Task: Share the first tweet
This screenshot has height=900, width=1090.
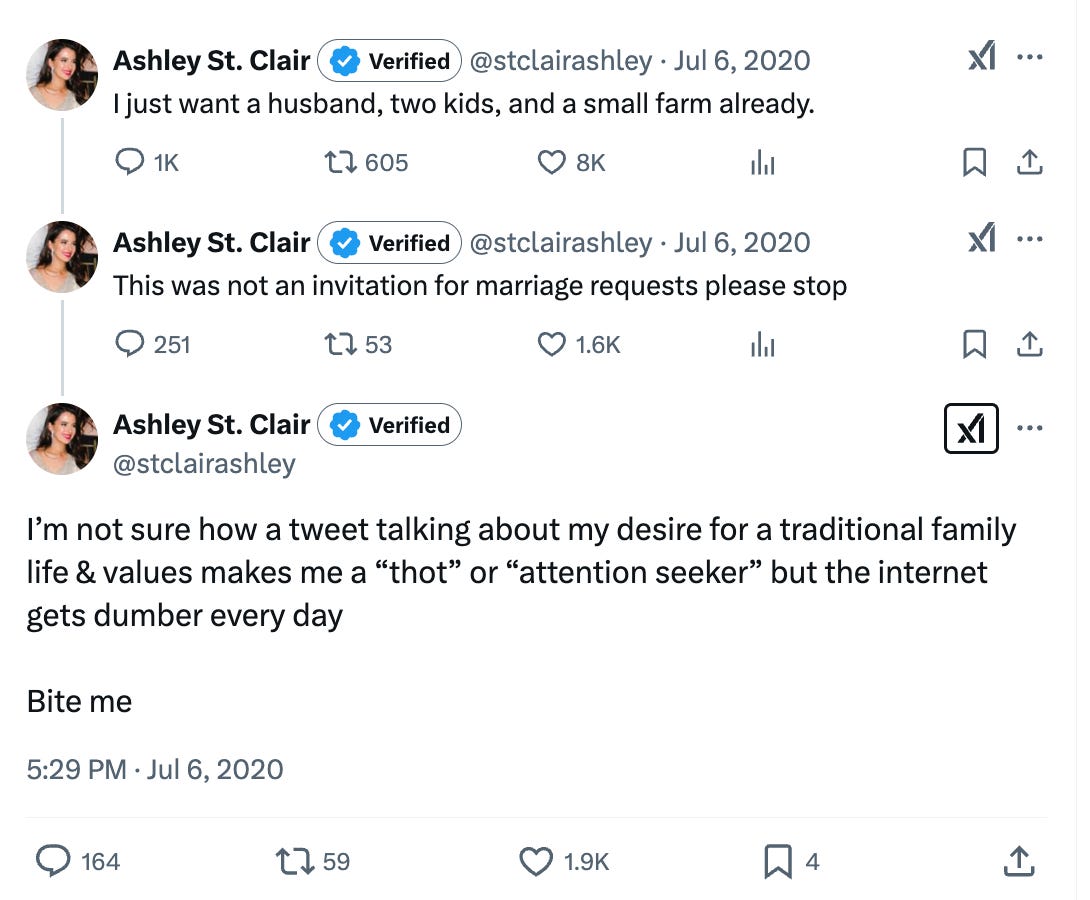Action: (1031, 162)
